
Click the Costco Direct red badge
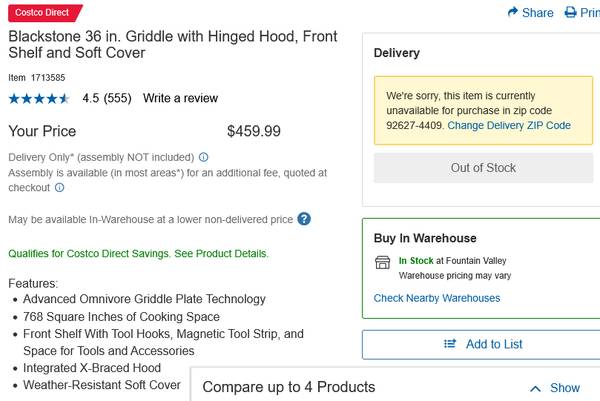pyautogui.click(x=45, y=13)
